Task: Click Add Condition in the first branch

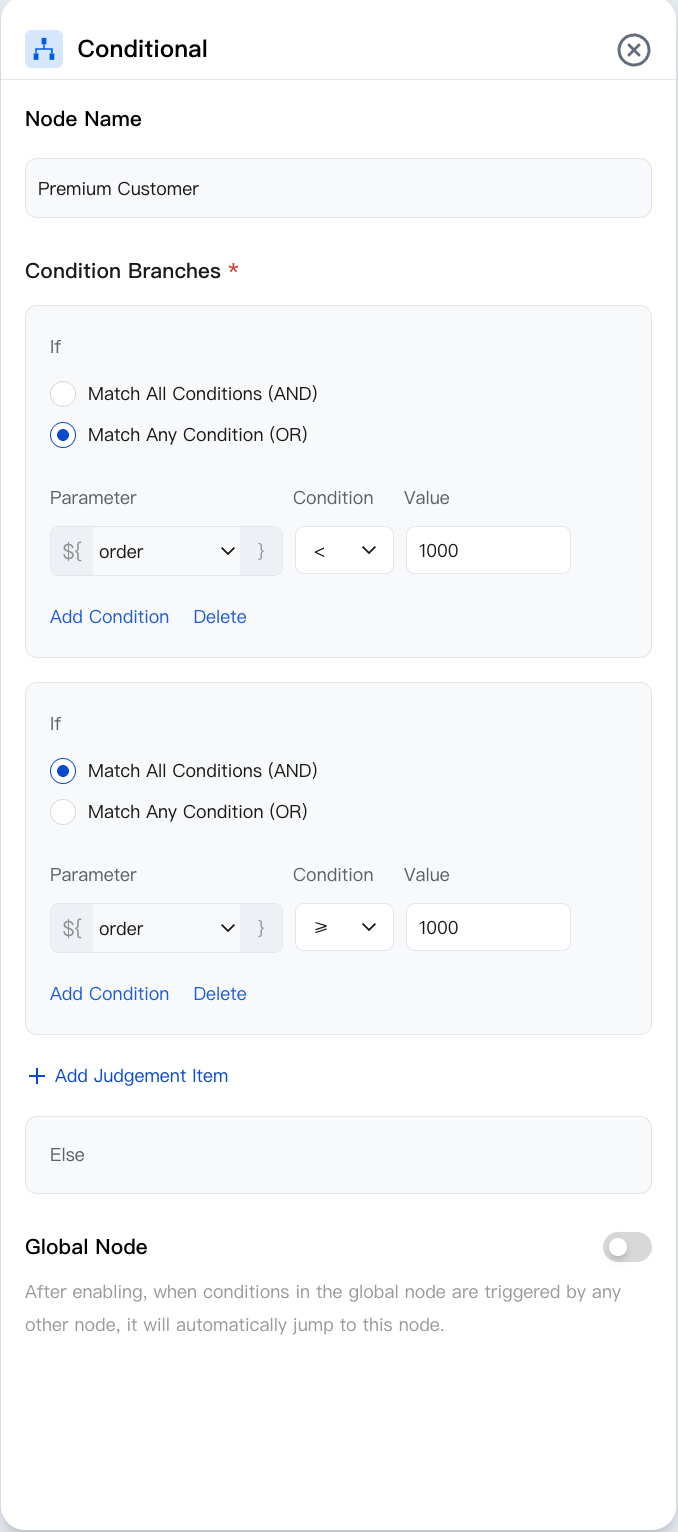Action: [109, 617]
